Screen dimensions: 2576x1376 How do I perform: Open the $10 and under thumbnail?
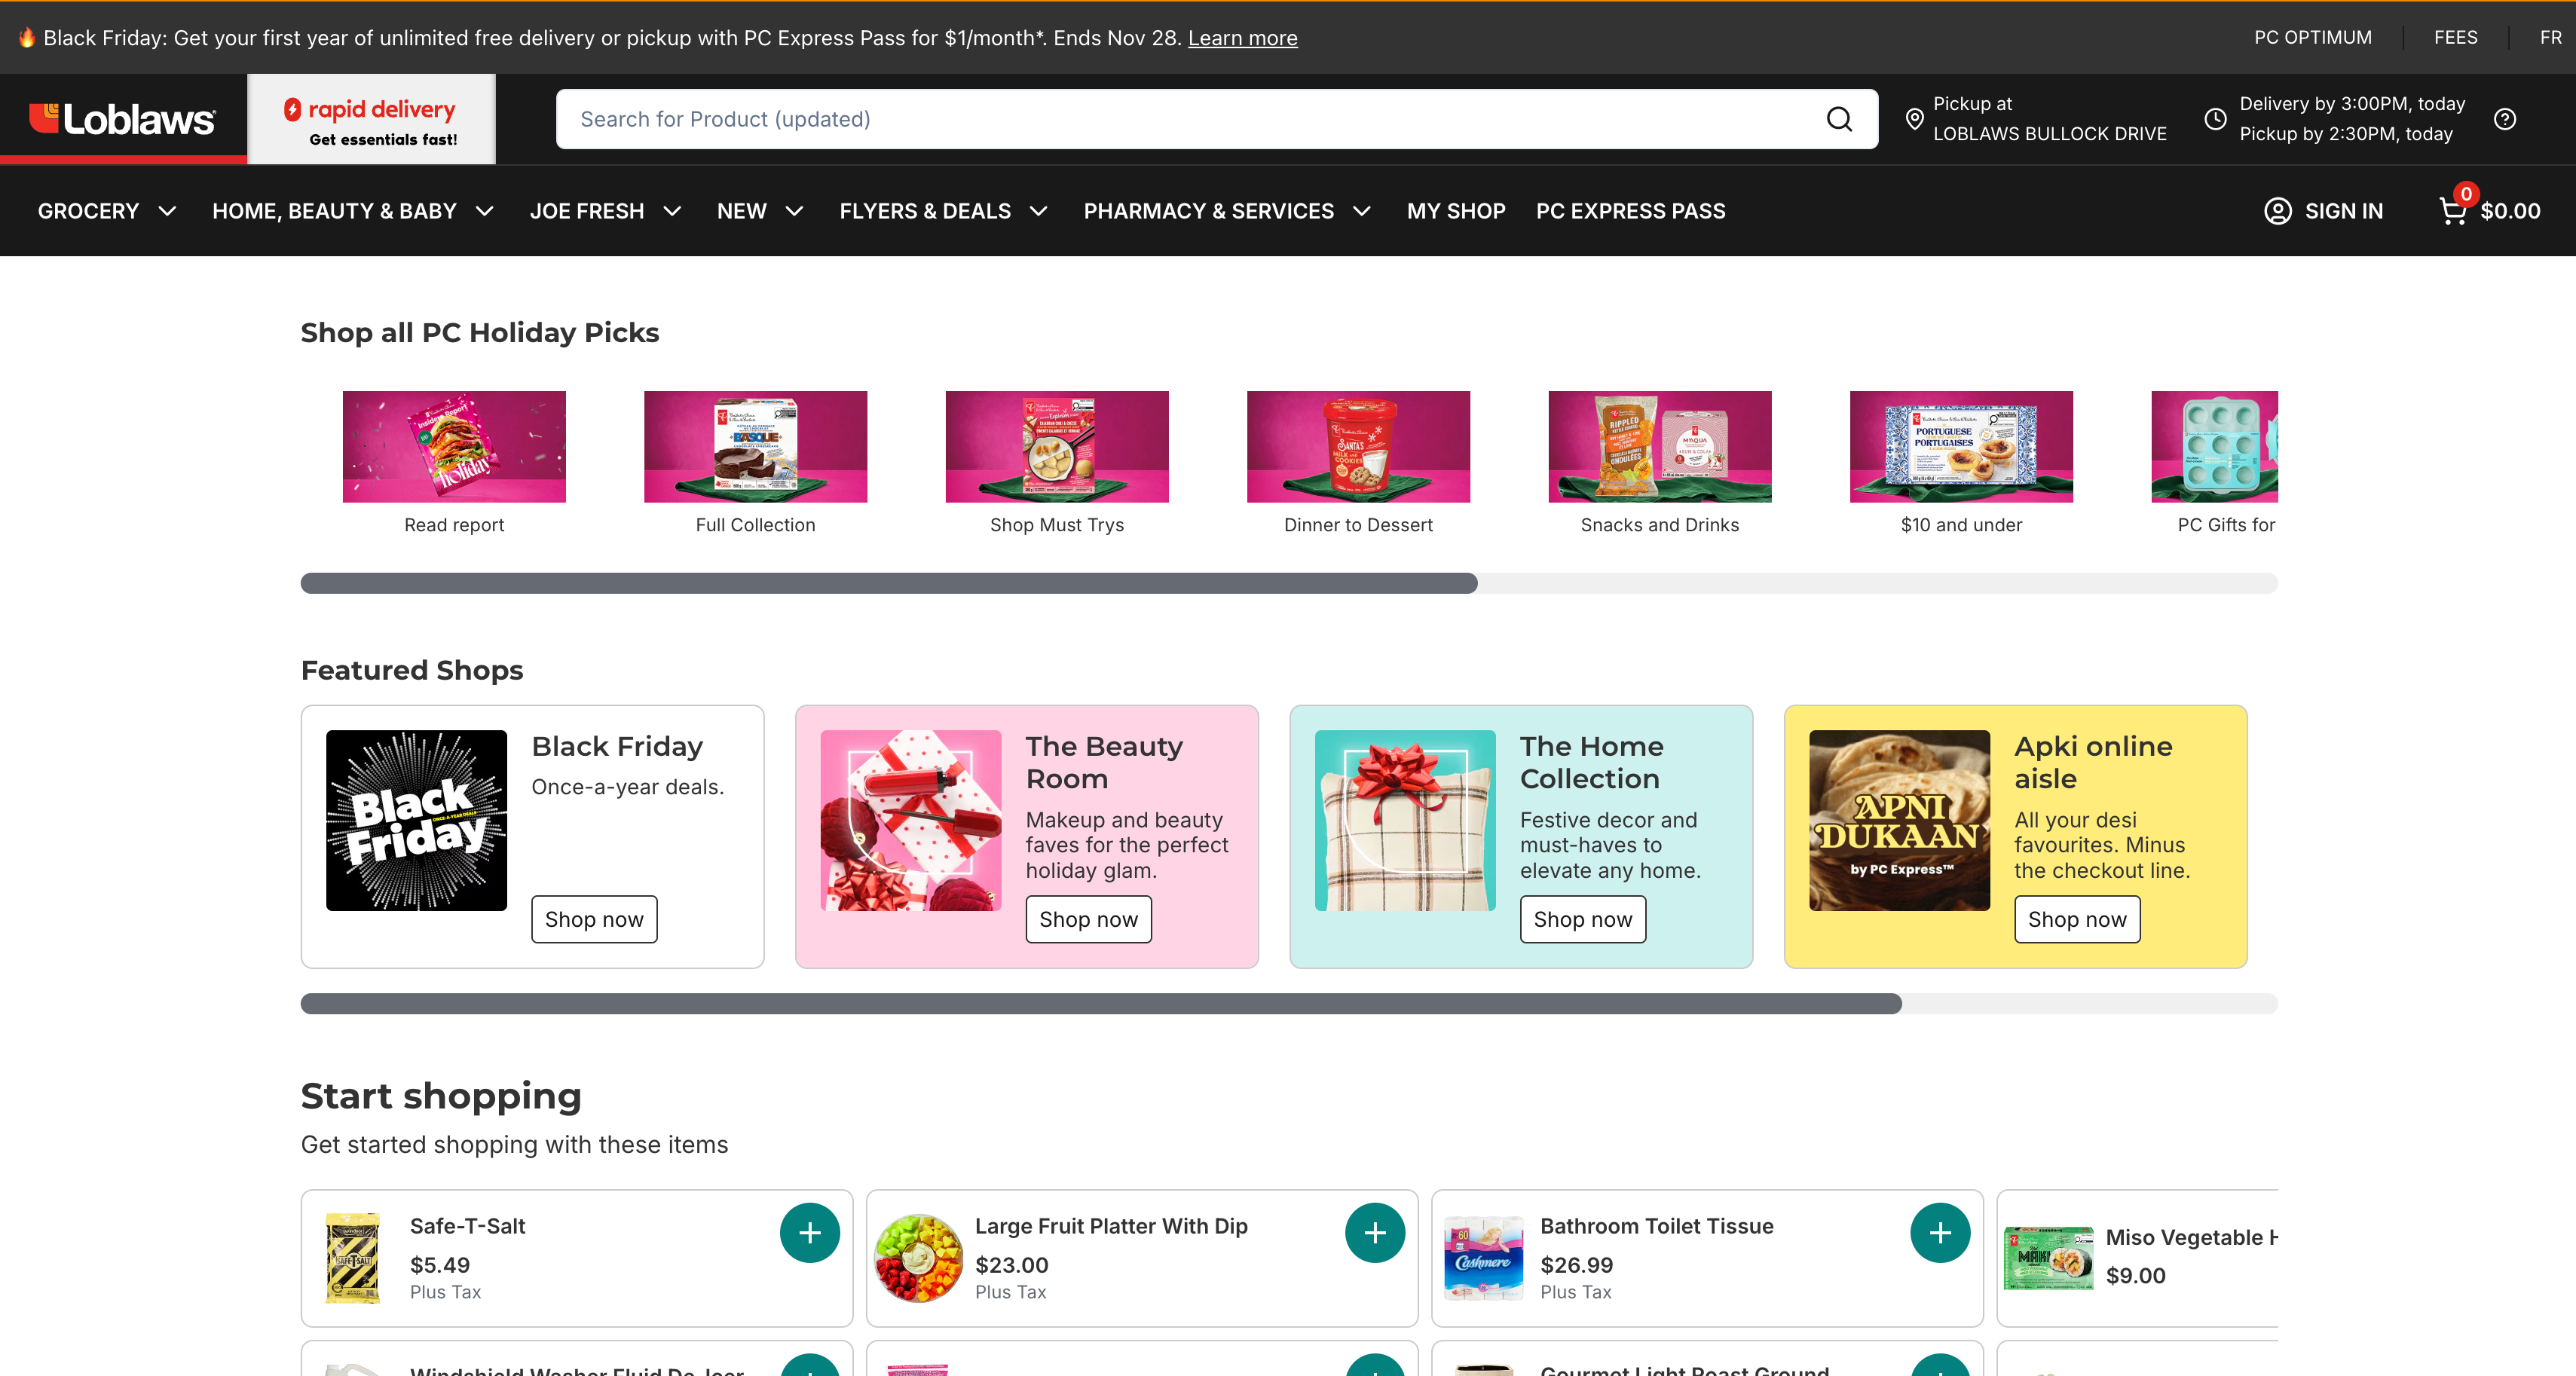pos(1961,446)
